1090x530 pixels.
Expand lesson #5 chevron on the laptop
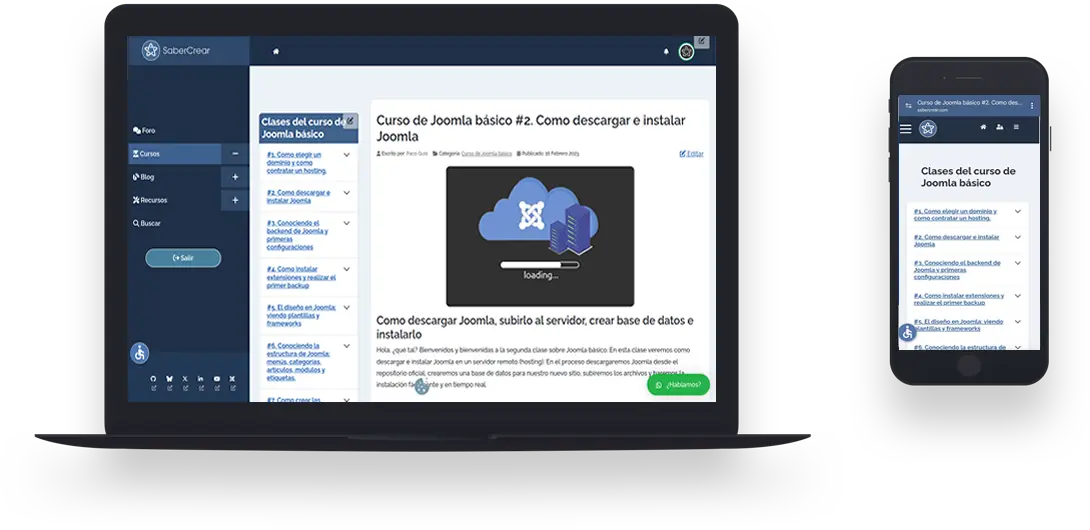coord(346,307)
